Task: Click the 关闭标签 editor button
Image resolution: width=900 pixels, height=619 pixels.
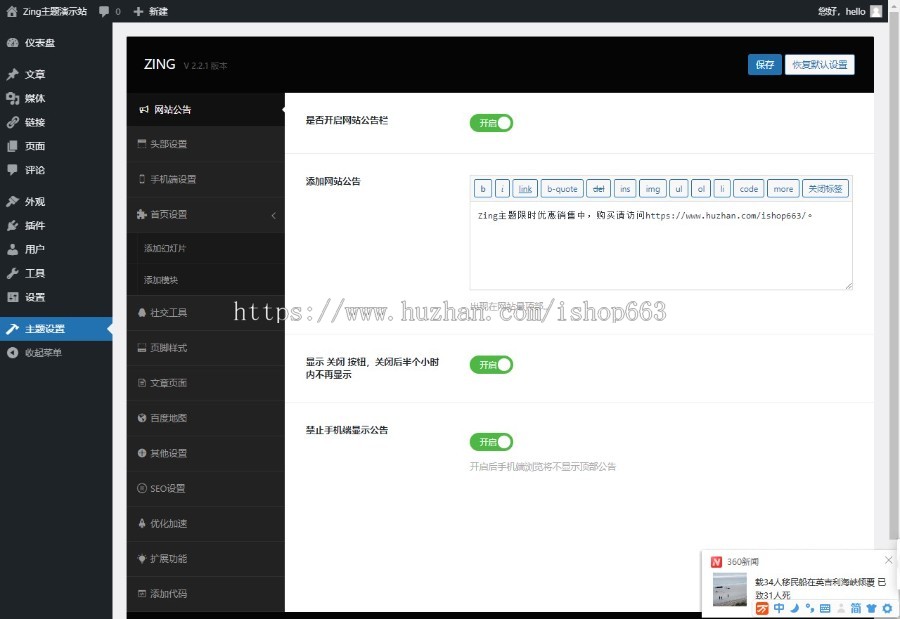Action: click(825, 188)
